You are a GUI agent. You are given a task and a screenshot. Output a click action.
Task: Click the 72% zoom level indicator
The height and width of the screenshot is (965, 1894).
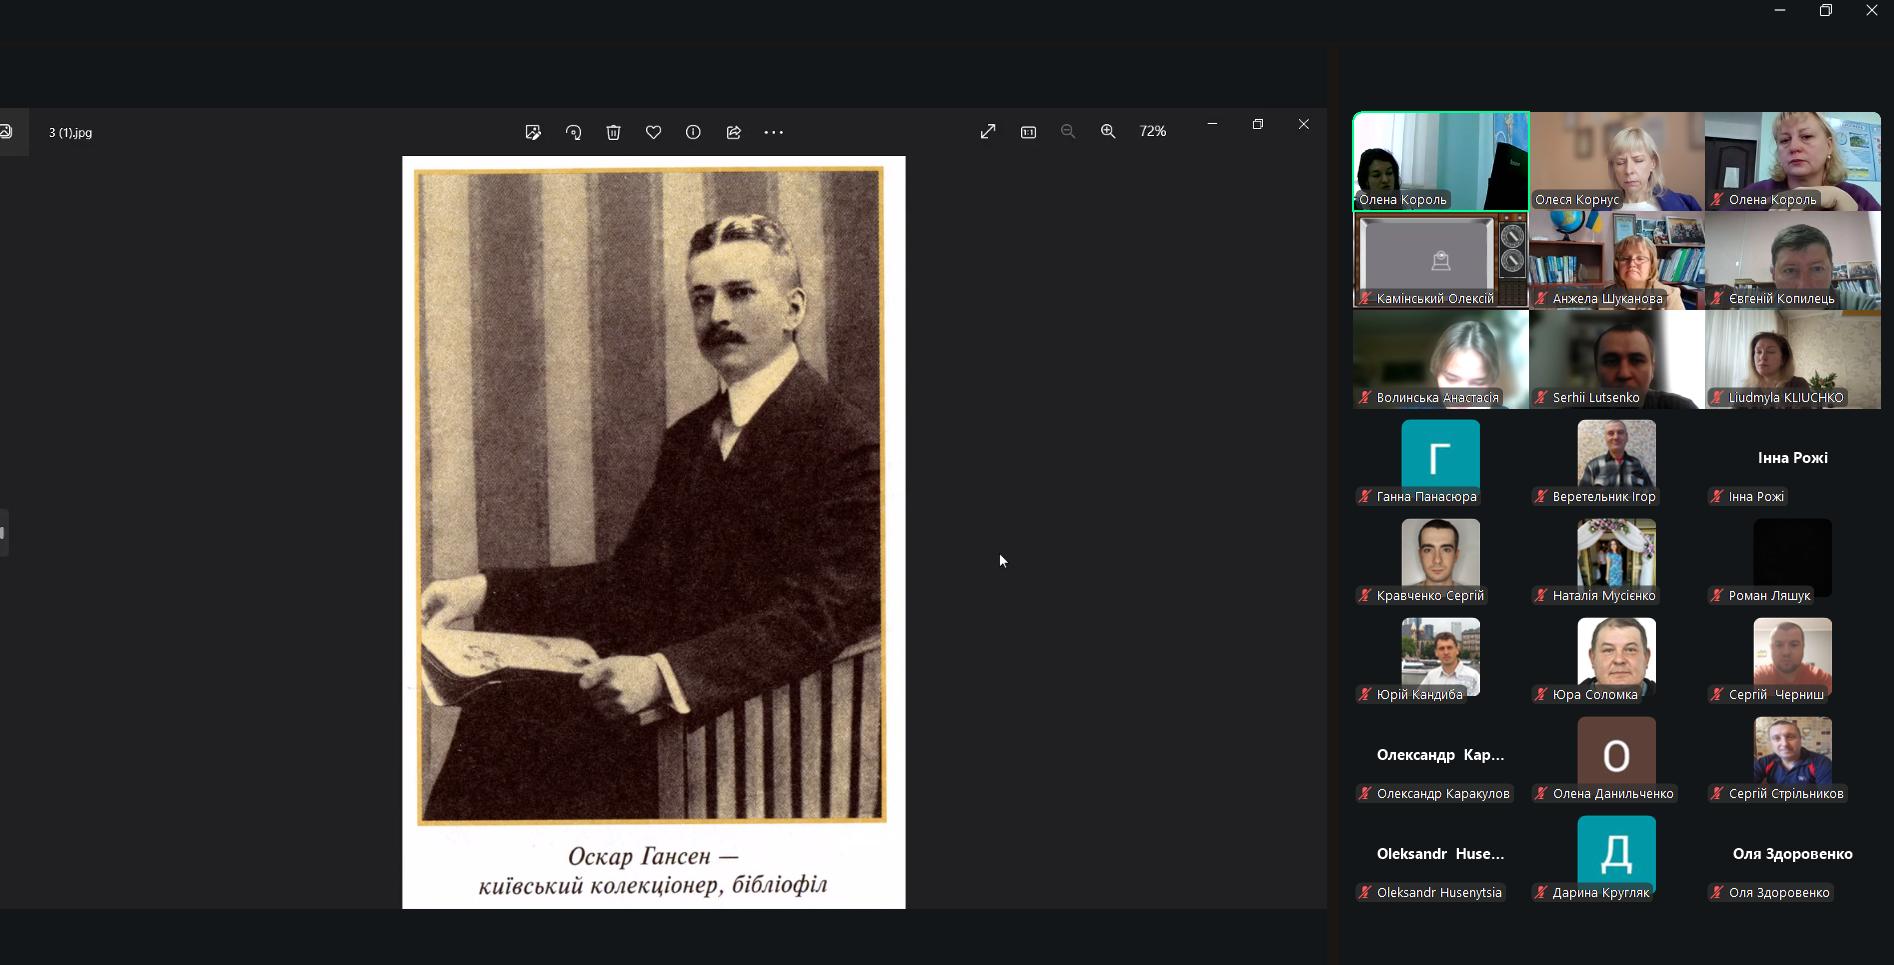pyautogui.click(x=1153, y=131)
